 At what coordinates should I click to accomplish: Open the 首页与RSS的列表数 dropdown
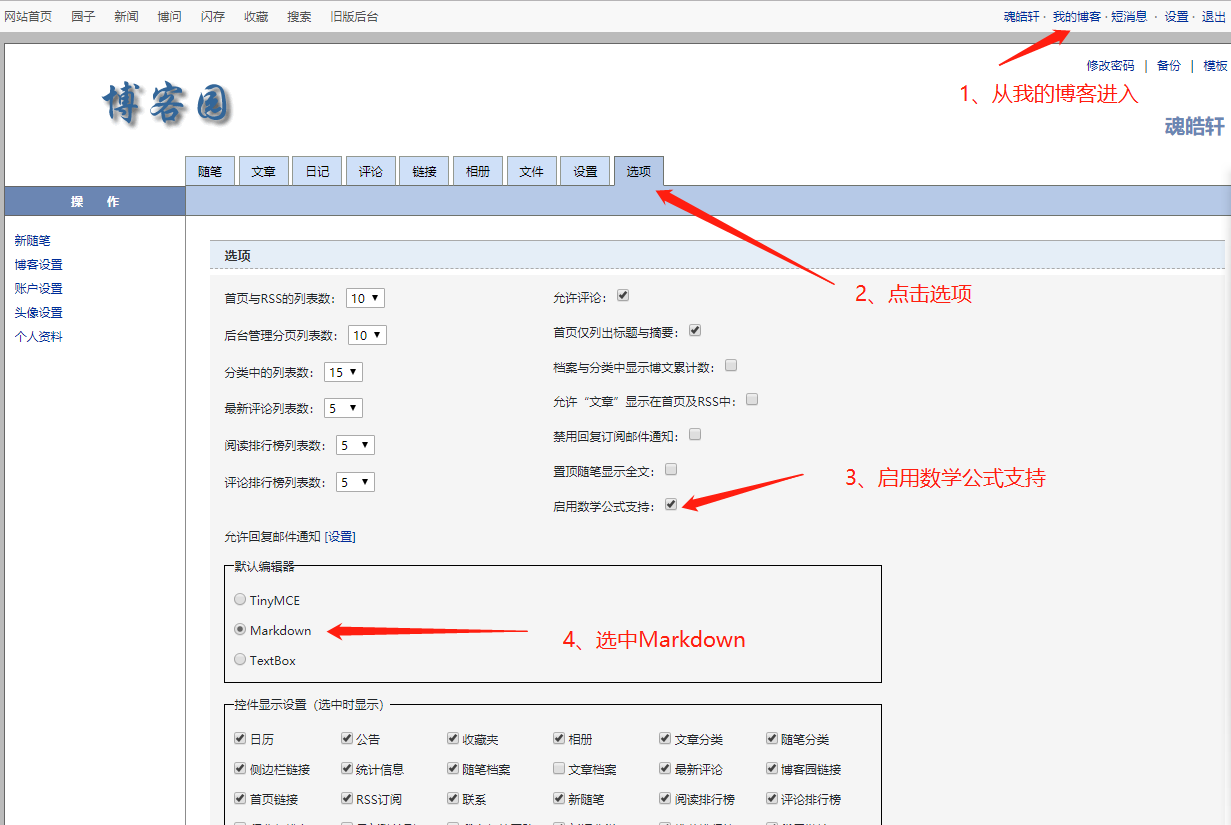(x=365, y=297)
